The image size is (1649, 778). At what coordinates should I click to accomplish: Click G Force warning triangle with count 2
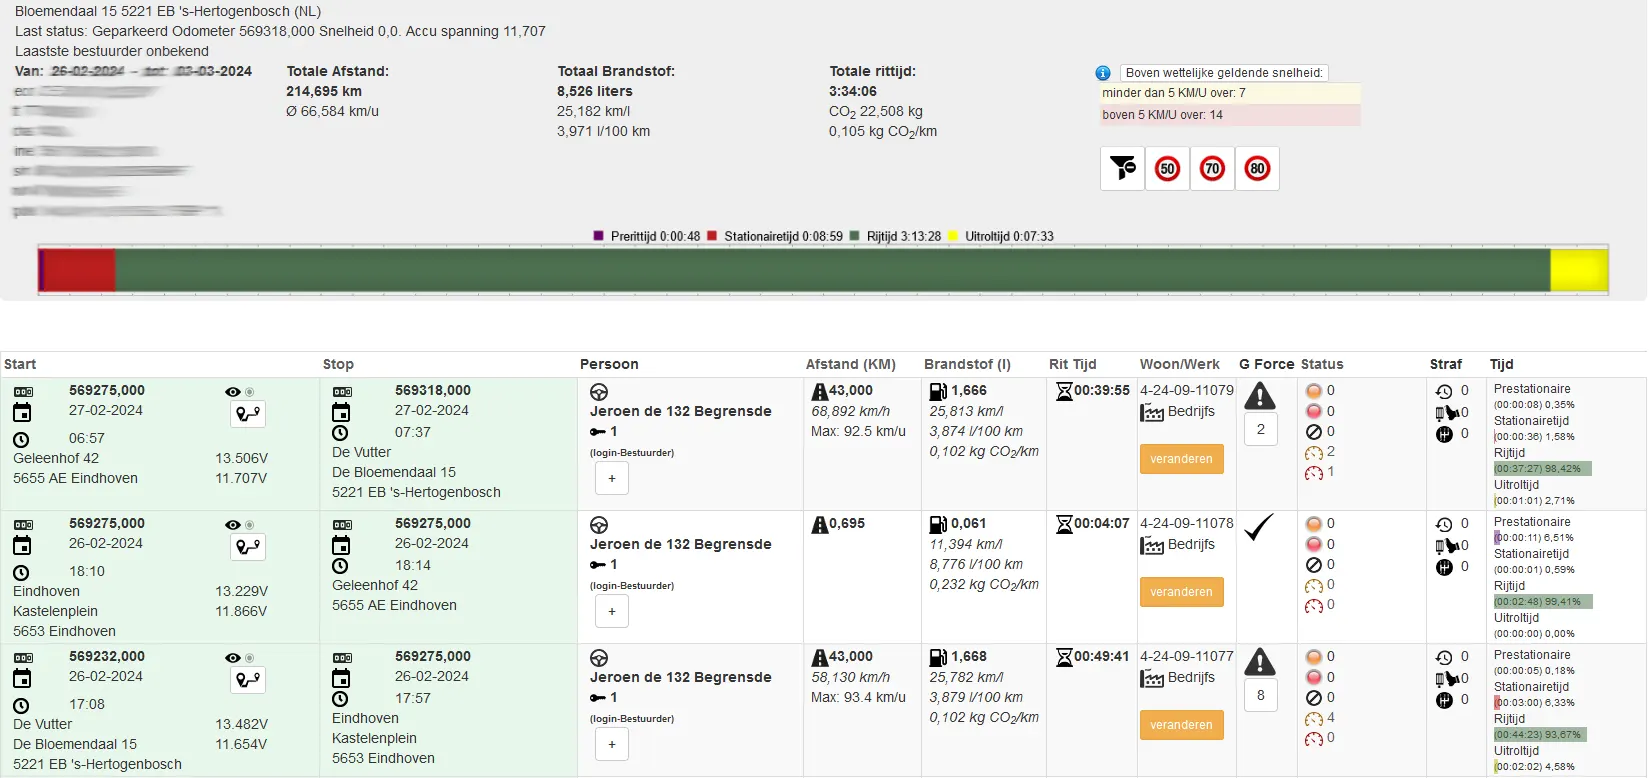point(1260,397)
